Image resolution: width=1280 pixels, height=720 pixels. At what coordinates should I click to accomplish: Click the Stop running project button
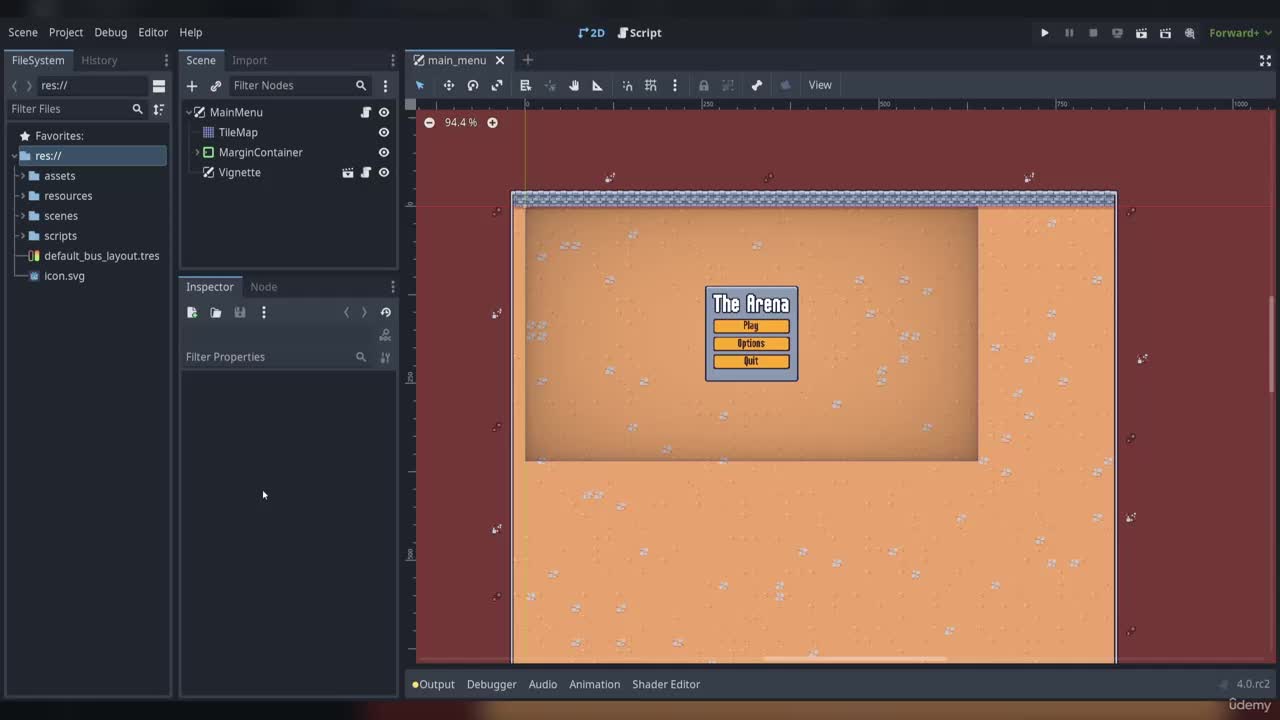[1093, 33]
